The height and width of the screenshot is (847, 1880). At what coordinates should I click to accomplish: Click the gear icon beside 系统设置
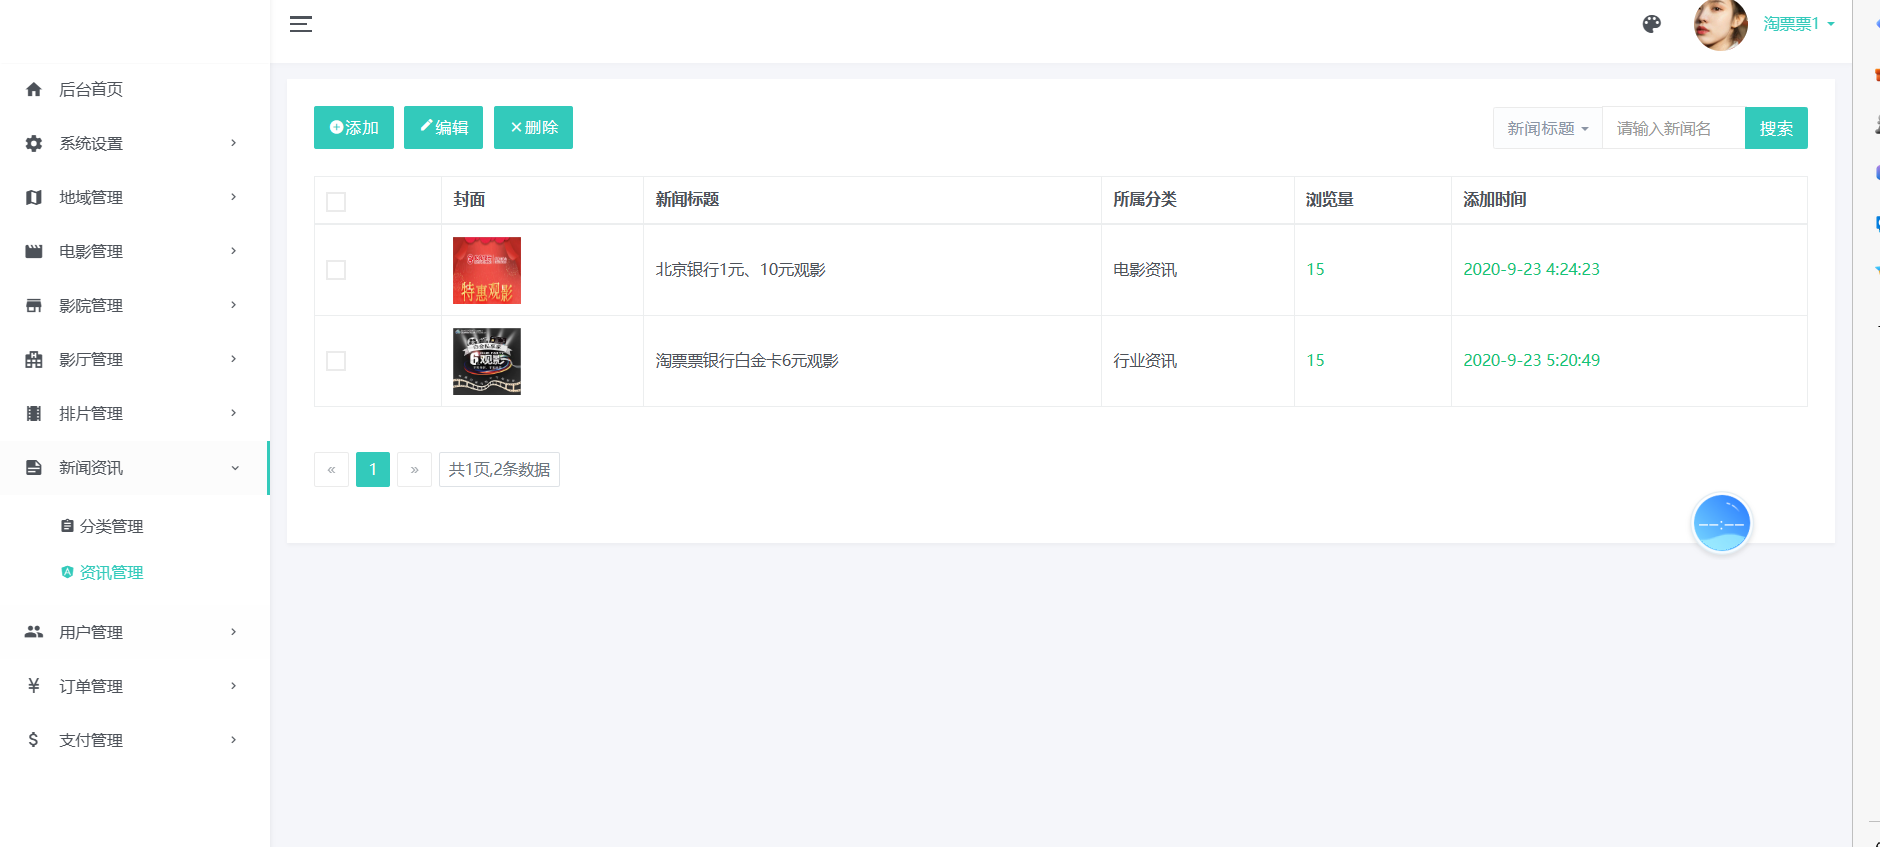(34, 144)
